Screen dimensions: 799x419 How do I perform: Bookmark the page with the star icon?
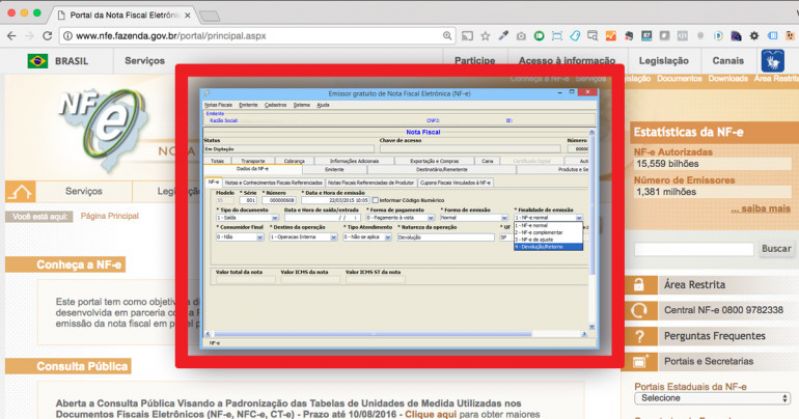tap(485, 36)
